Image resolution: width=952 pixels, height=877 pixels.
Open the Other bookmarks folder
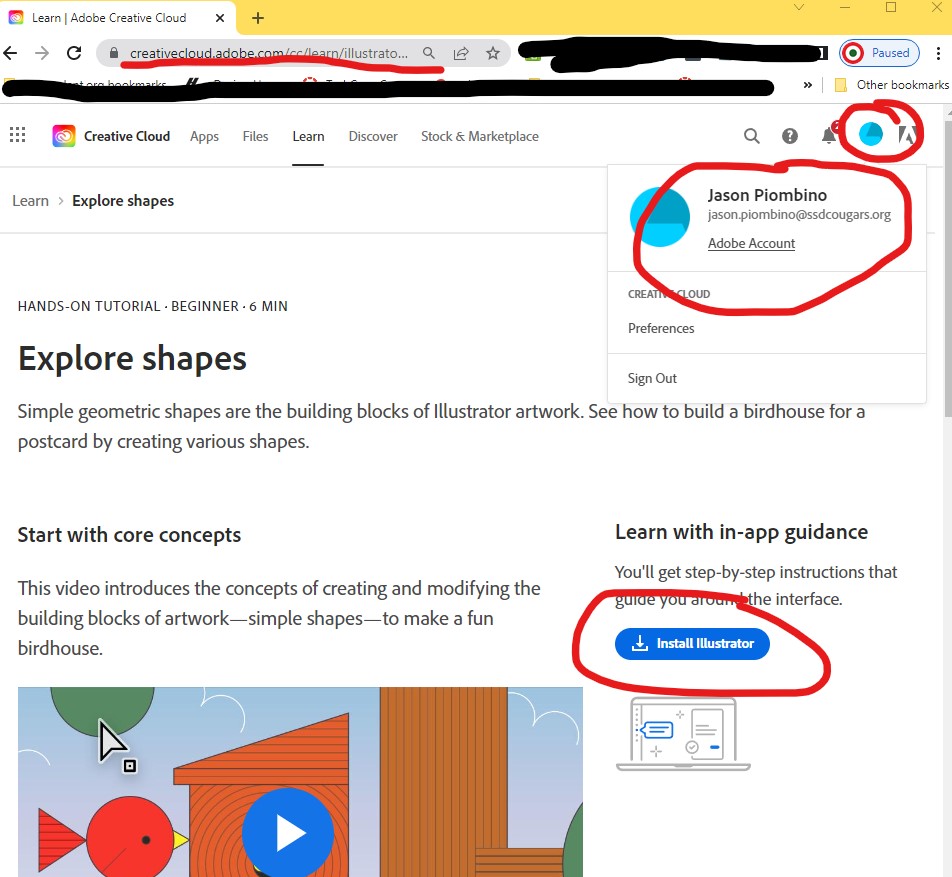coord(891,85)
